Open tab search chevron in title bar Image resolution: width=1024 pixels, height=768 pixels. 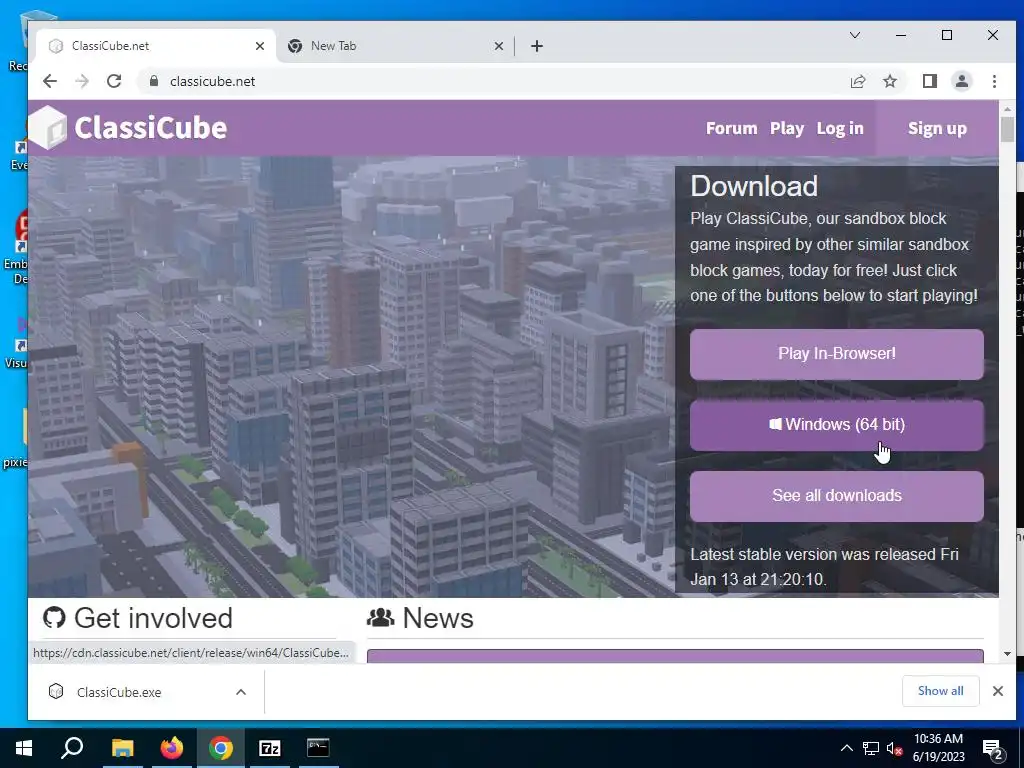point(854,35)
